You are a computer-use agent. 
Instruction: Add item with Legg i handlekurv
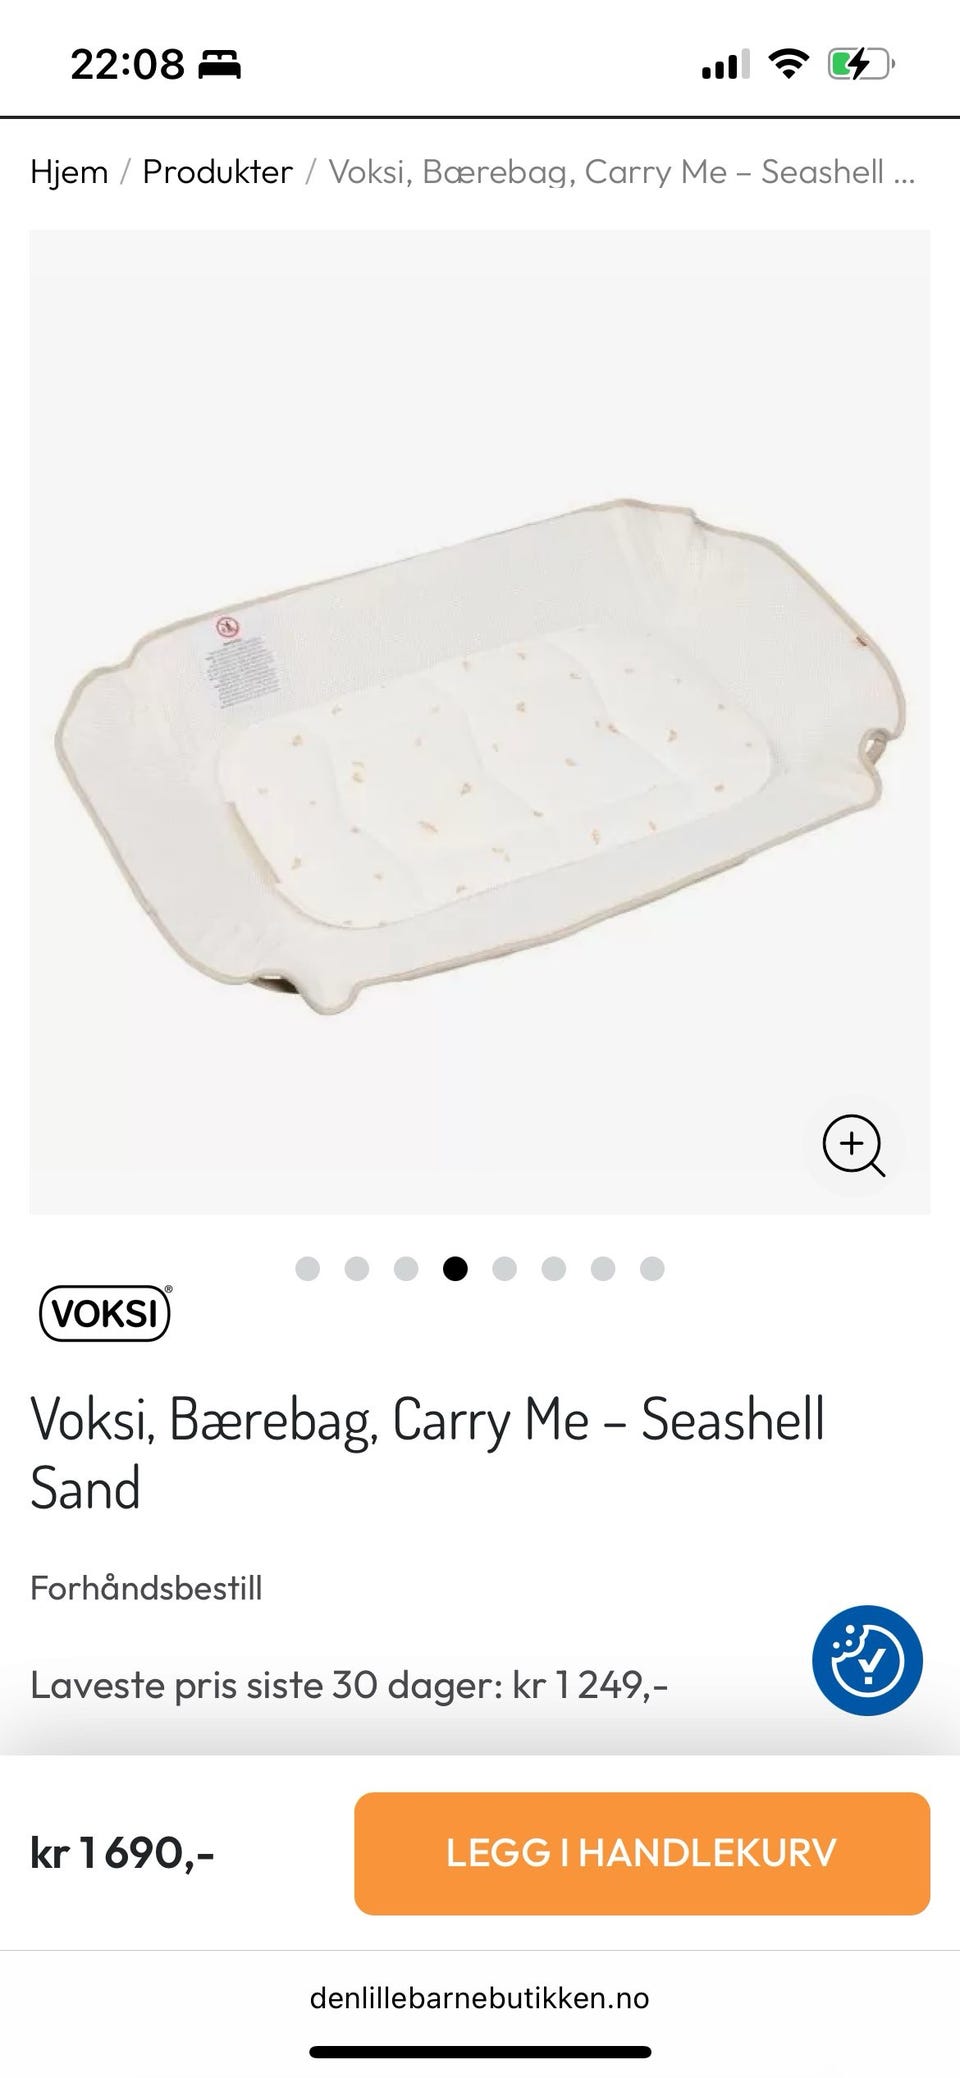coord(642,1853)
